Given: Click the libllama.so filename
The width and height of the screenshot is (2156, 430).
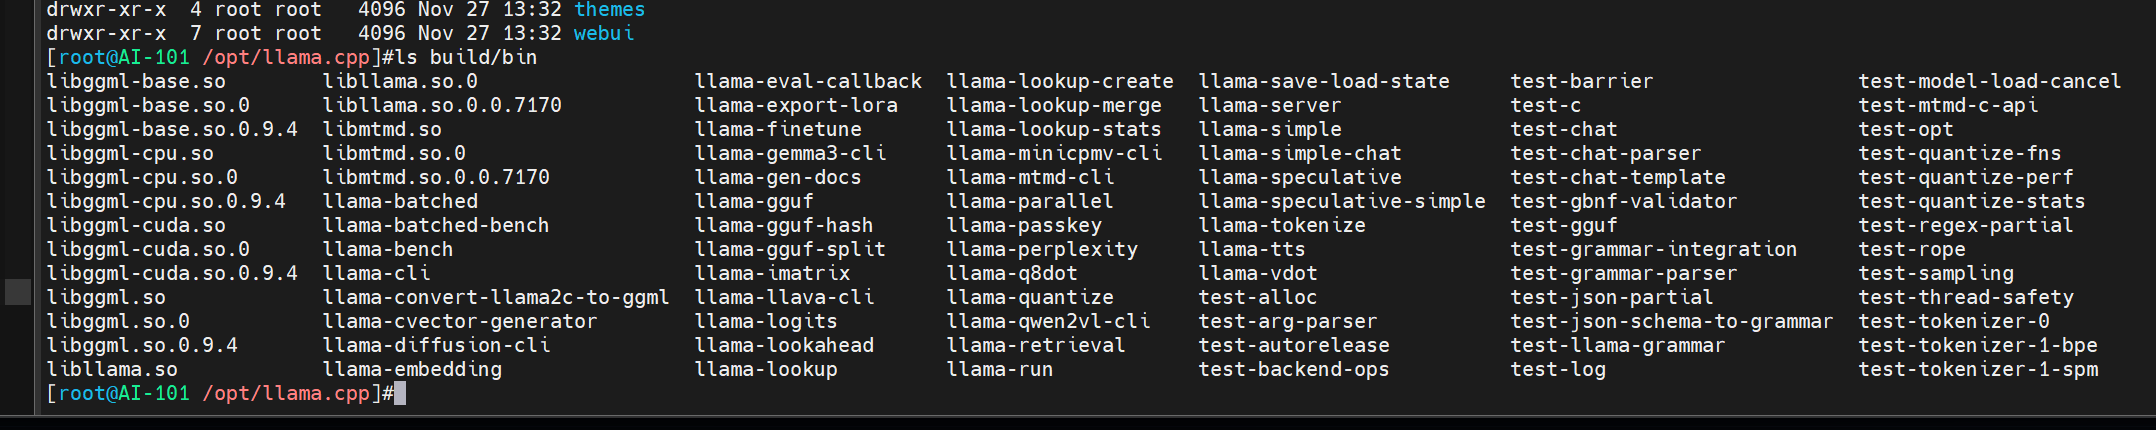Looking at the screenshot, I should pos(112,369).
